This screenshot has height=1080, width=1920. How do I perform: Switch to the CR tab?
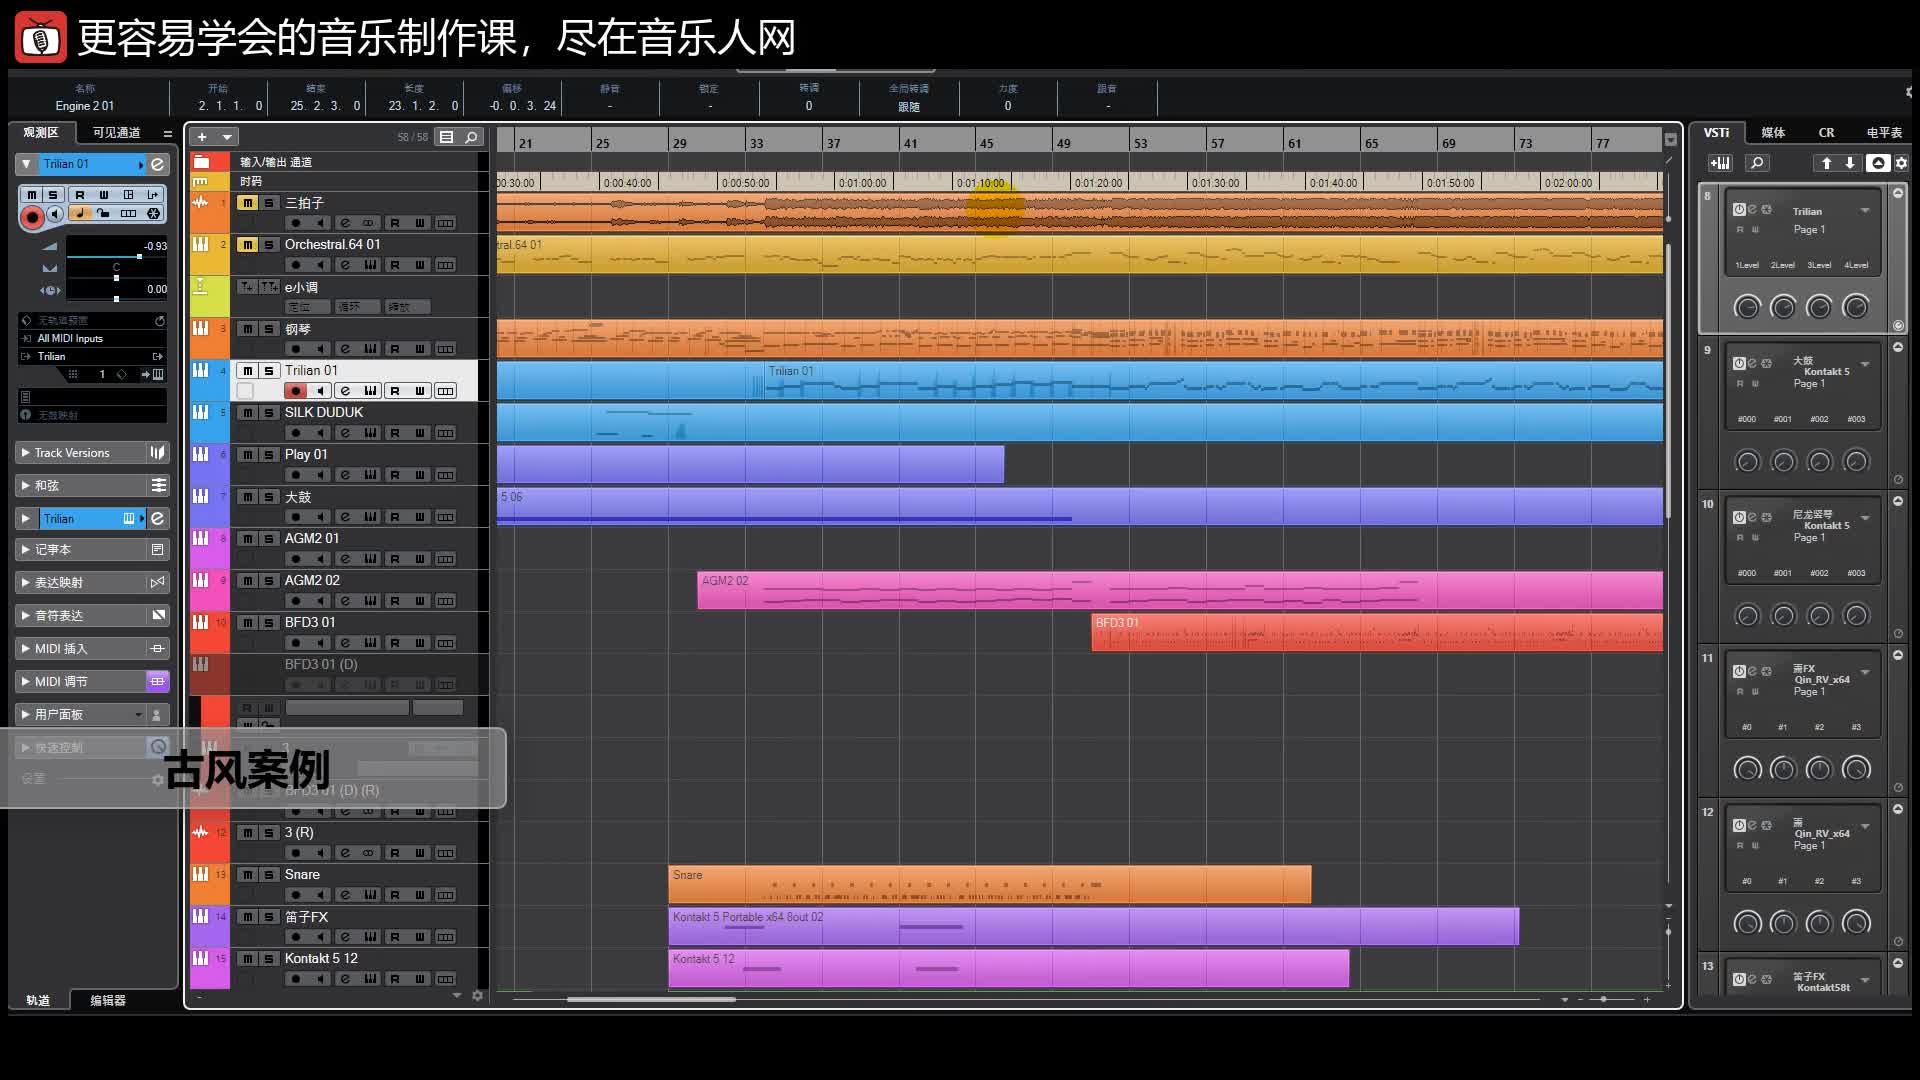pyautogui.click(x=1826, y=132)
